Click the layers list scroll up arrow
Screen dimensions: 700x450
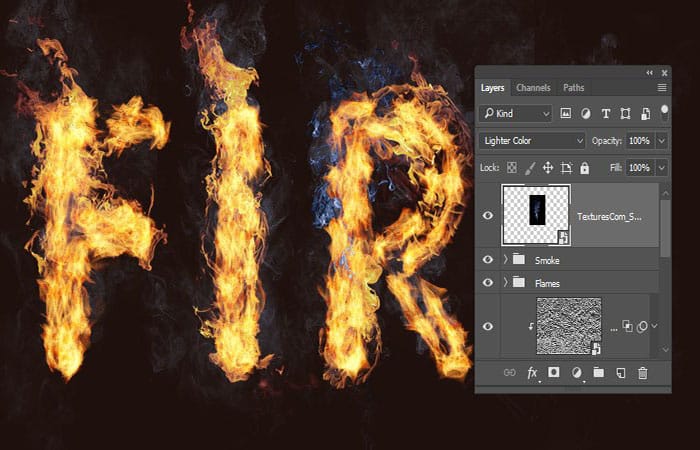665,193
